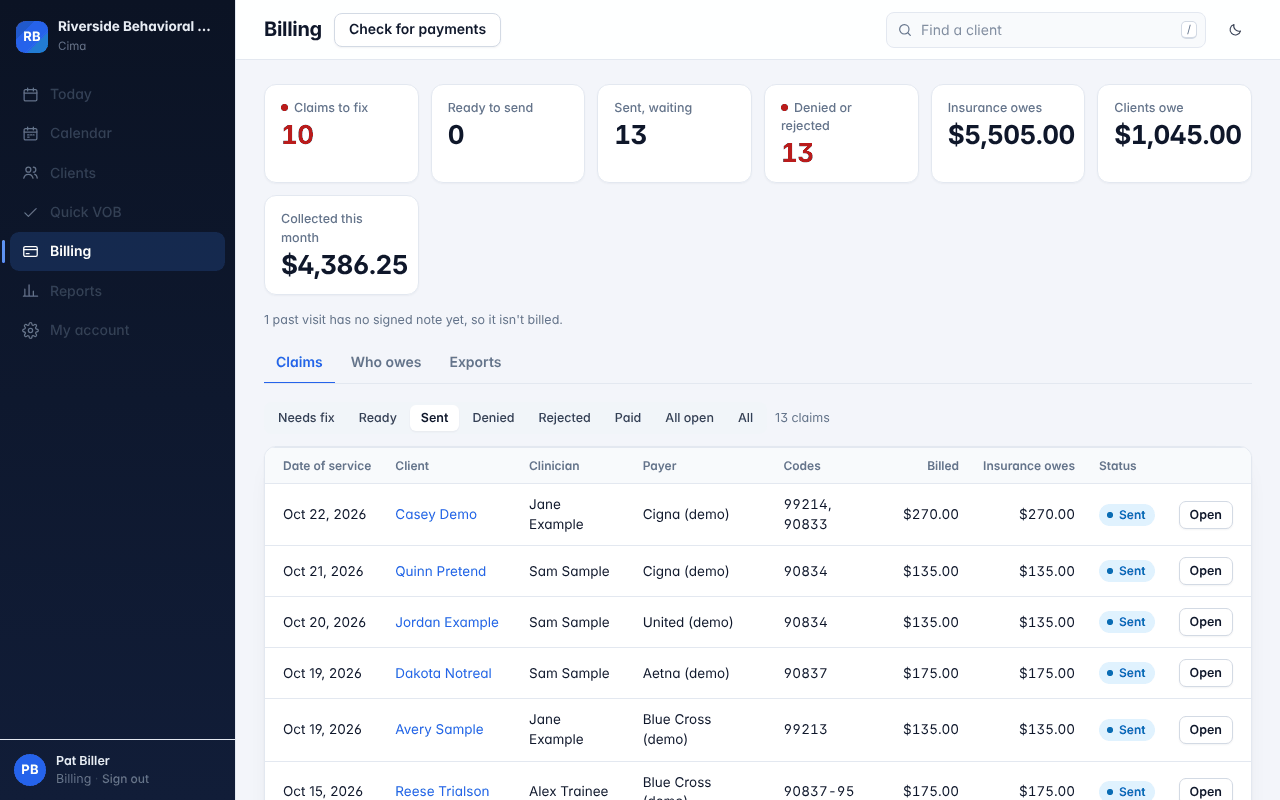Click the Billing card icon
Image resolution: width=1280 pixels, height=800 pixels.
[x=31, y=251]
